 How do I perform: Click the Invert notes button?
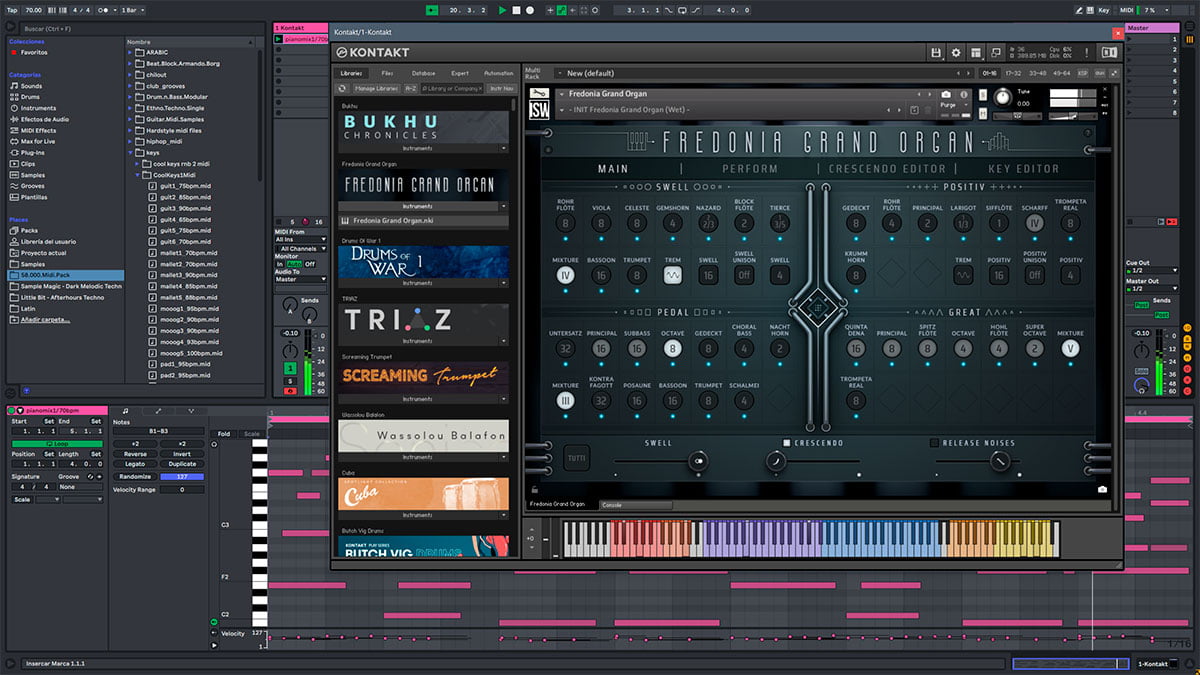click(x=182, y=453)
